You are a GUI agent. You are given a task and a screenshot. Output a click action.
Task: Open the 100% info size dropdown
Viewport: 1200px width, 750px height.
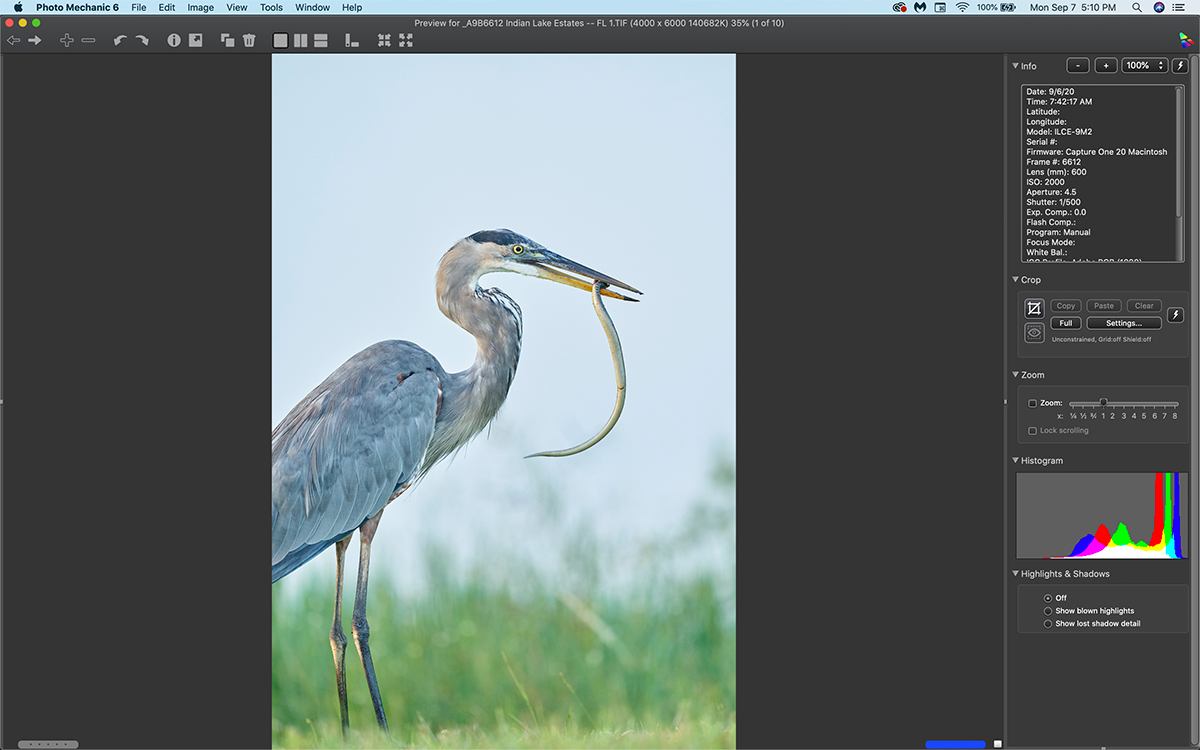pos(1145,65)
